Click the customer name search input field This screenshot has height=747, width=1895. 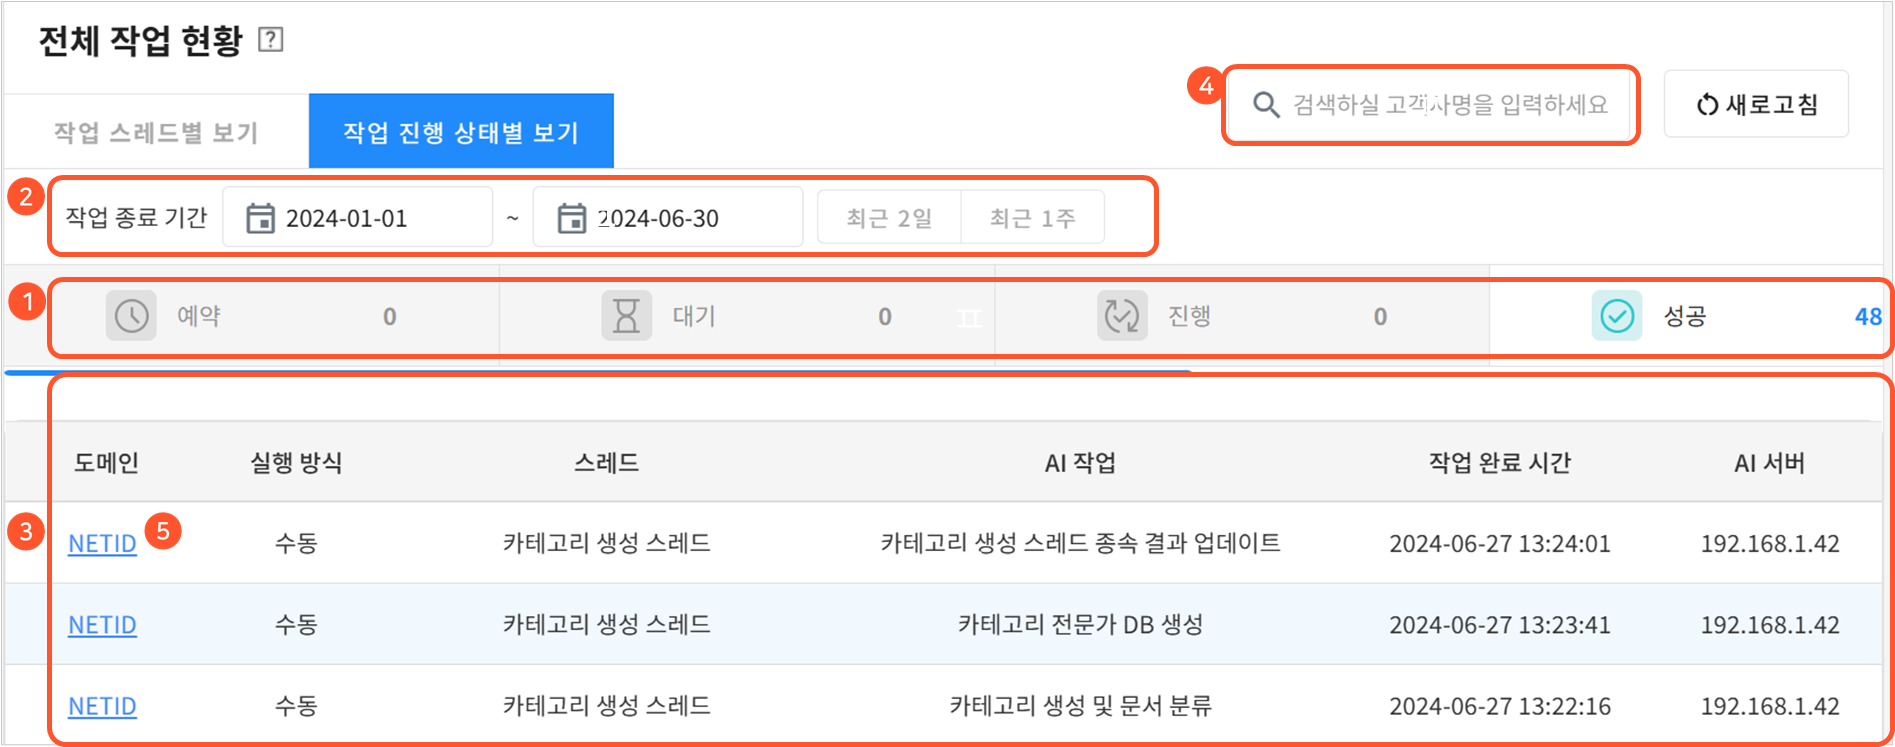(1450, 105)
